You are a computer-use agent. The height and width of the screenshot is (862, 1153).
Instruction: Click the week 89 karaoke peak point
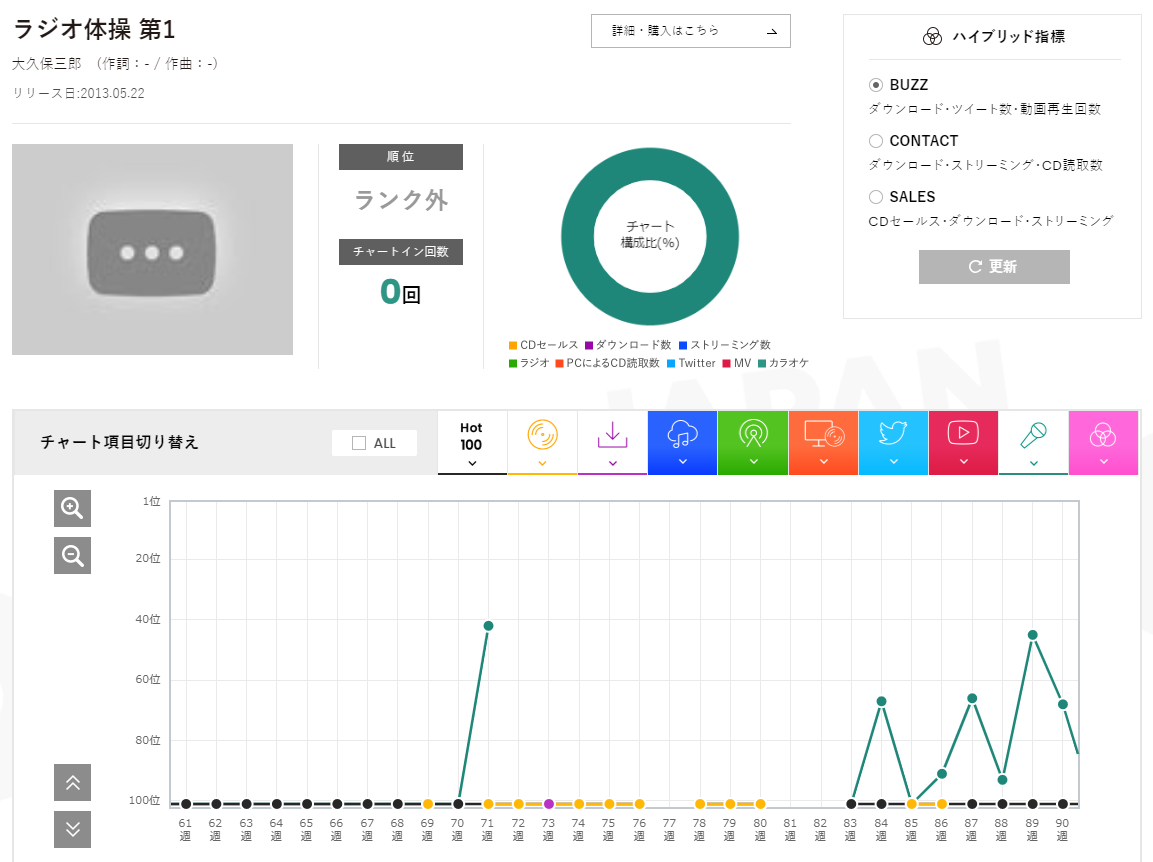click(x=1032, y=635)
